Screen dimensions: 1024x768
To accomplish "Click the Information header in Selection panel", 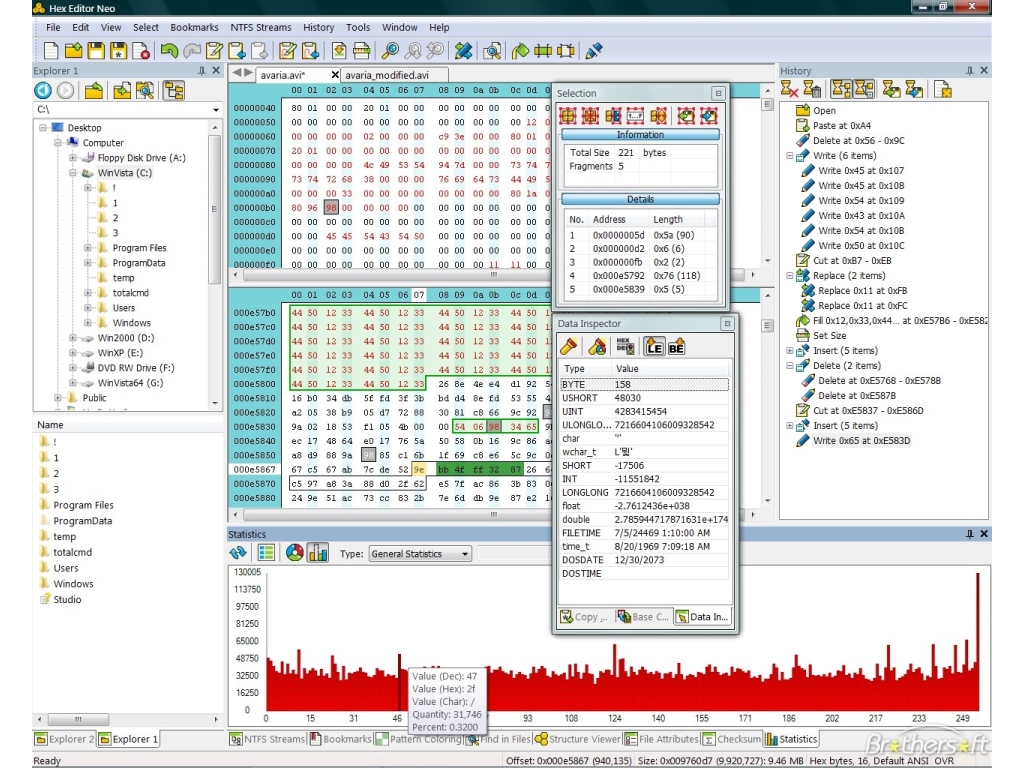I will [640, 135].
